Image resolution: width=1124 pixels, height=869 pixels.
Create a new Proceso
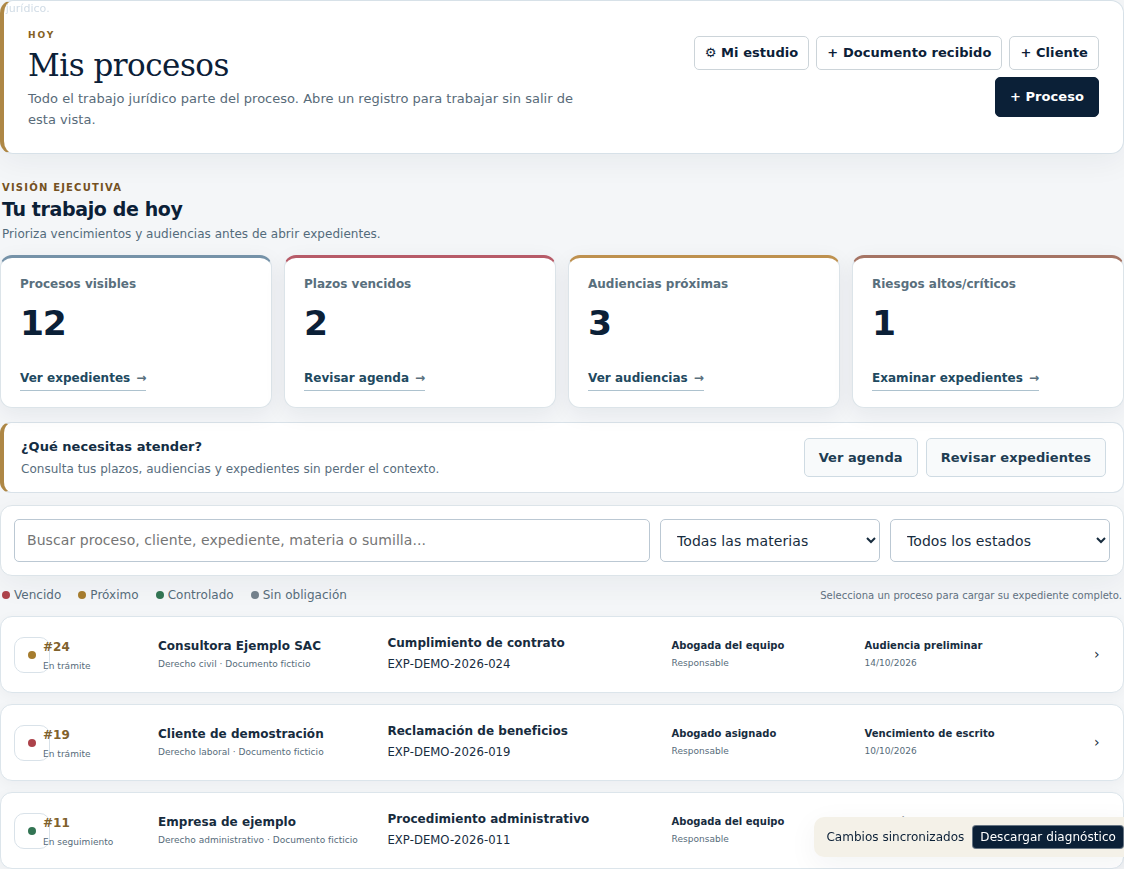pyautogui.click(x=1047, y=97)
